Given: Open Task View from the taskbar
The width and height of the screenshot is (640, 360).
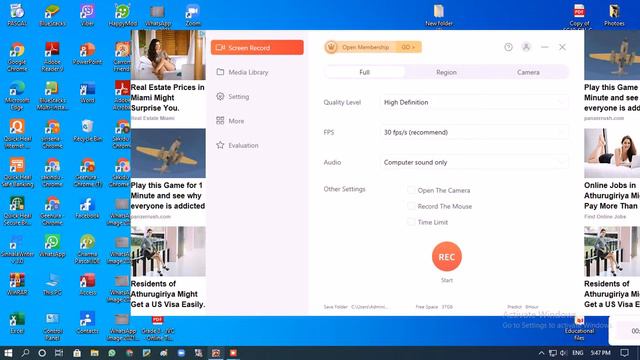Looking at the screenshot, I should click(59, 353).
